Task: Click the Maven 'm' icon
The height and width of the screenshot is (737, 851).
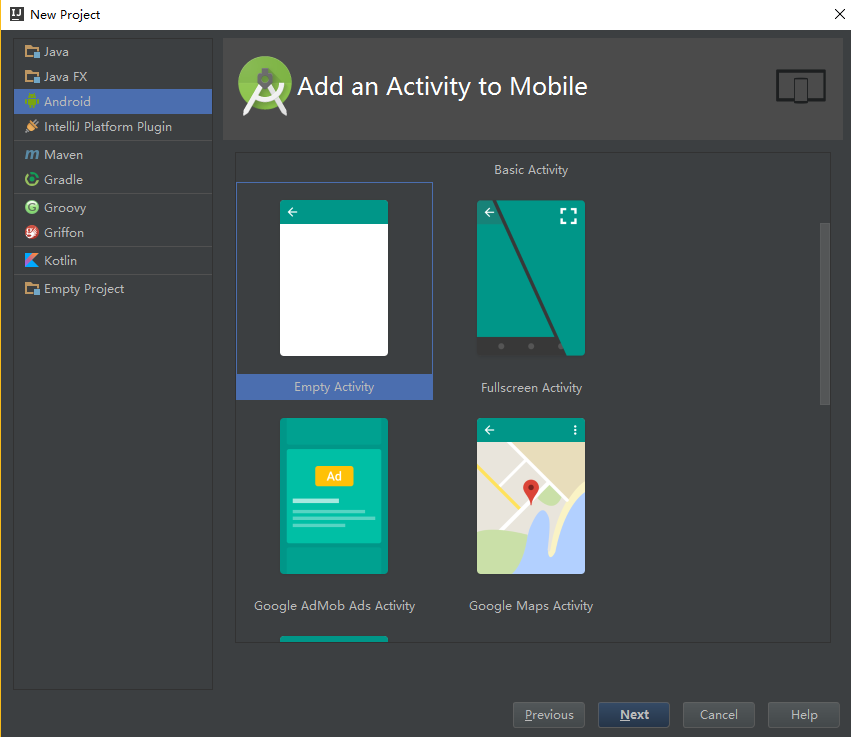Action: click(x=32, y=155)
